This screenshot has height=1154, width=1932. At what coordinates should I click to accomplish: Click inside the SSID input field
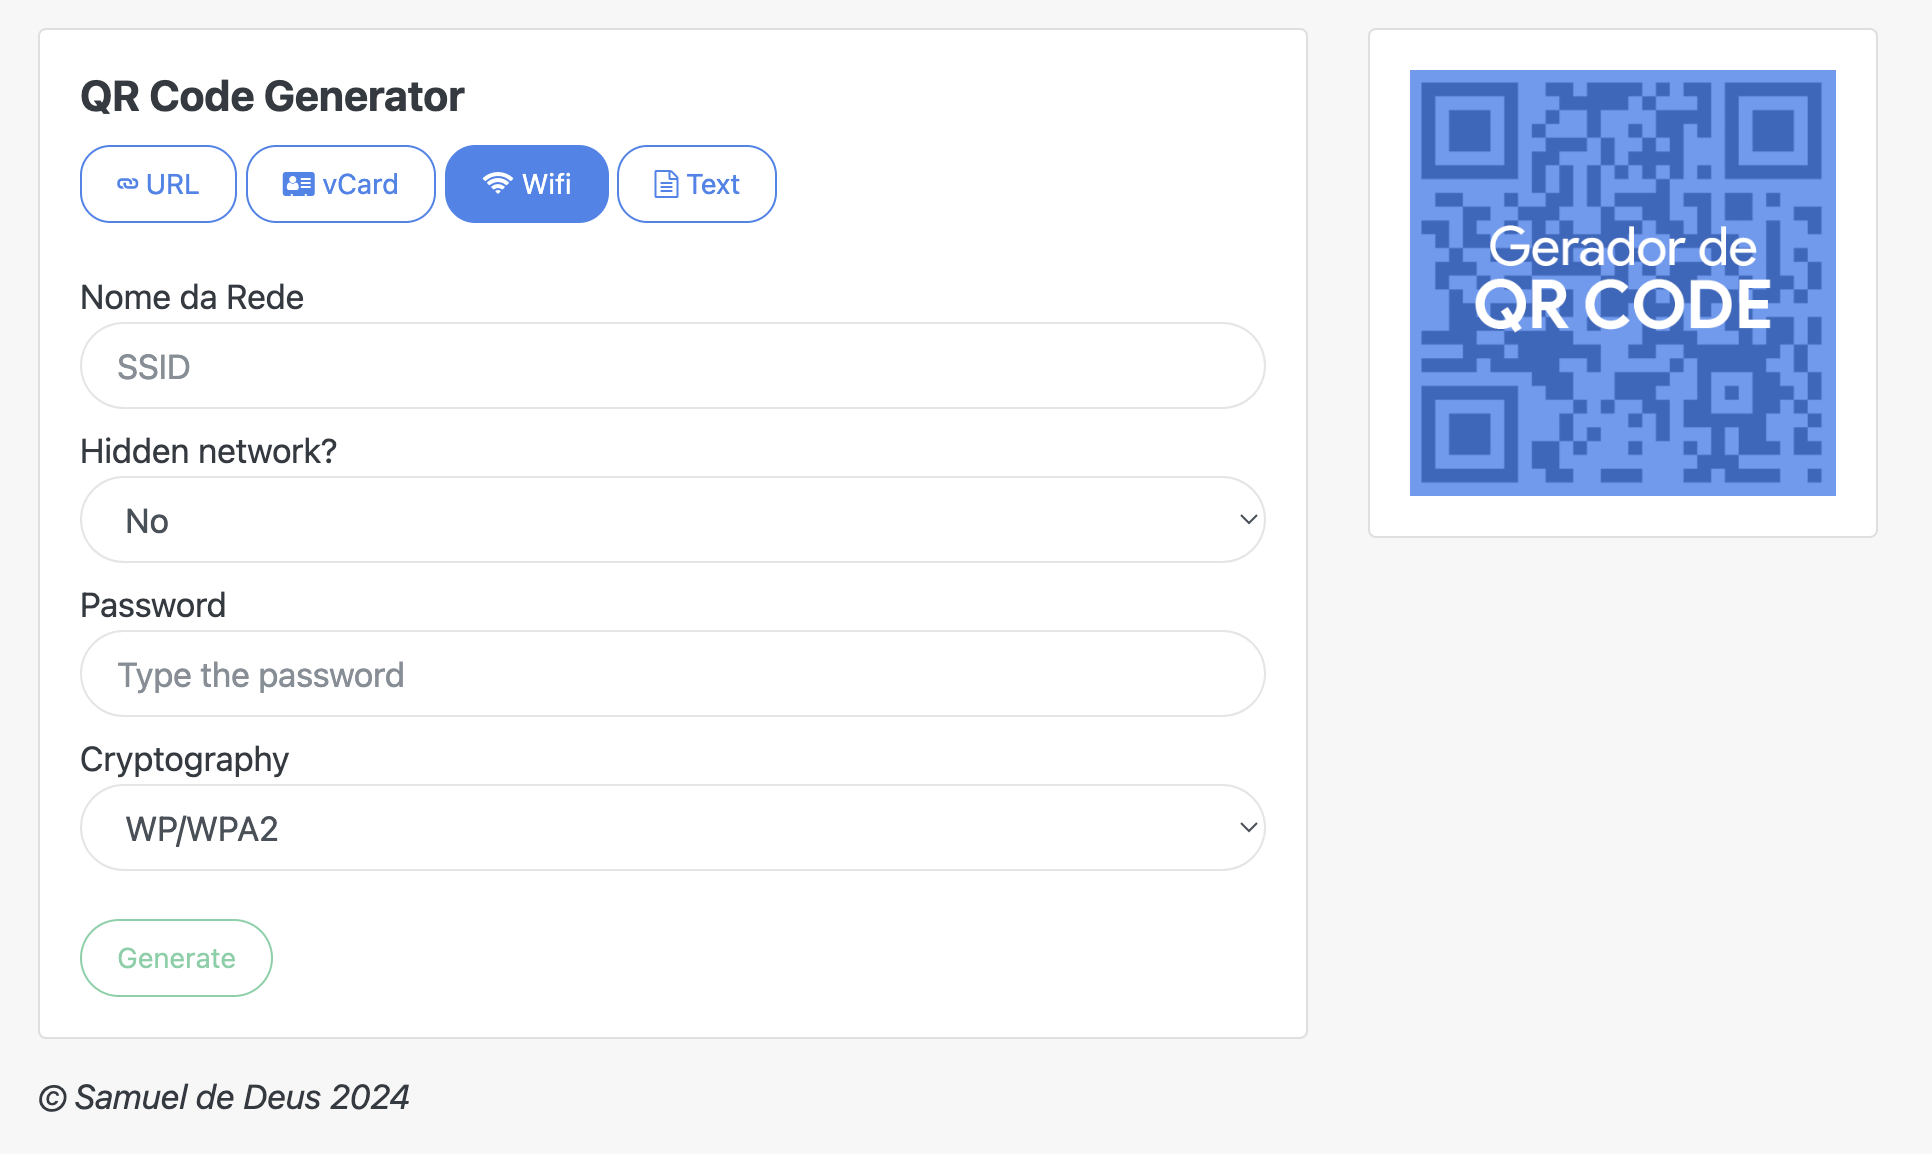672,365
